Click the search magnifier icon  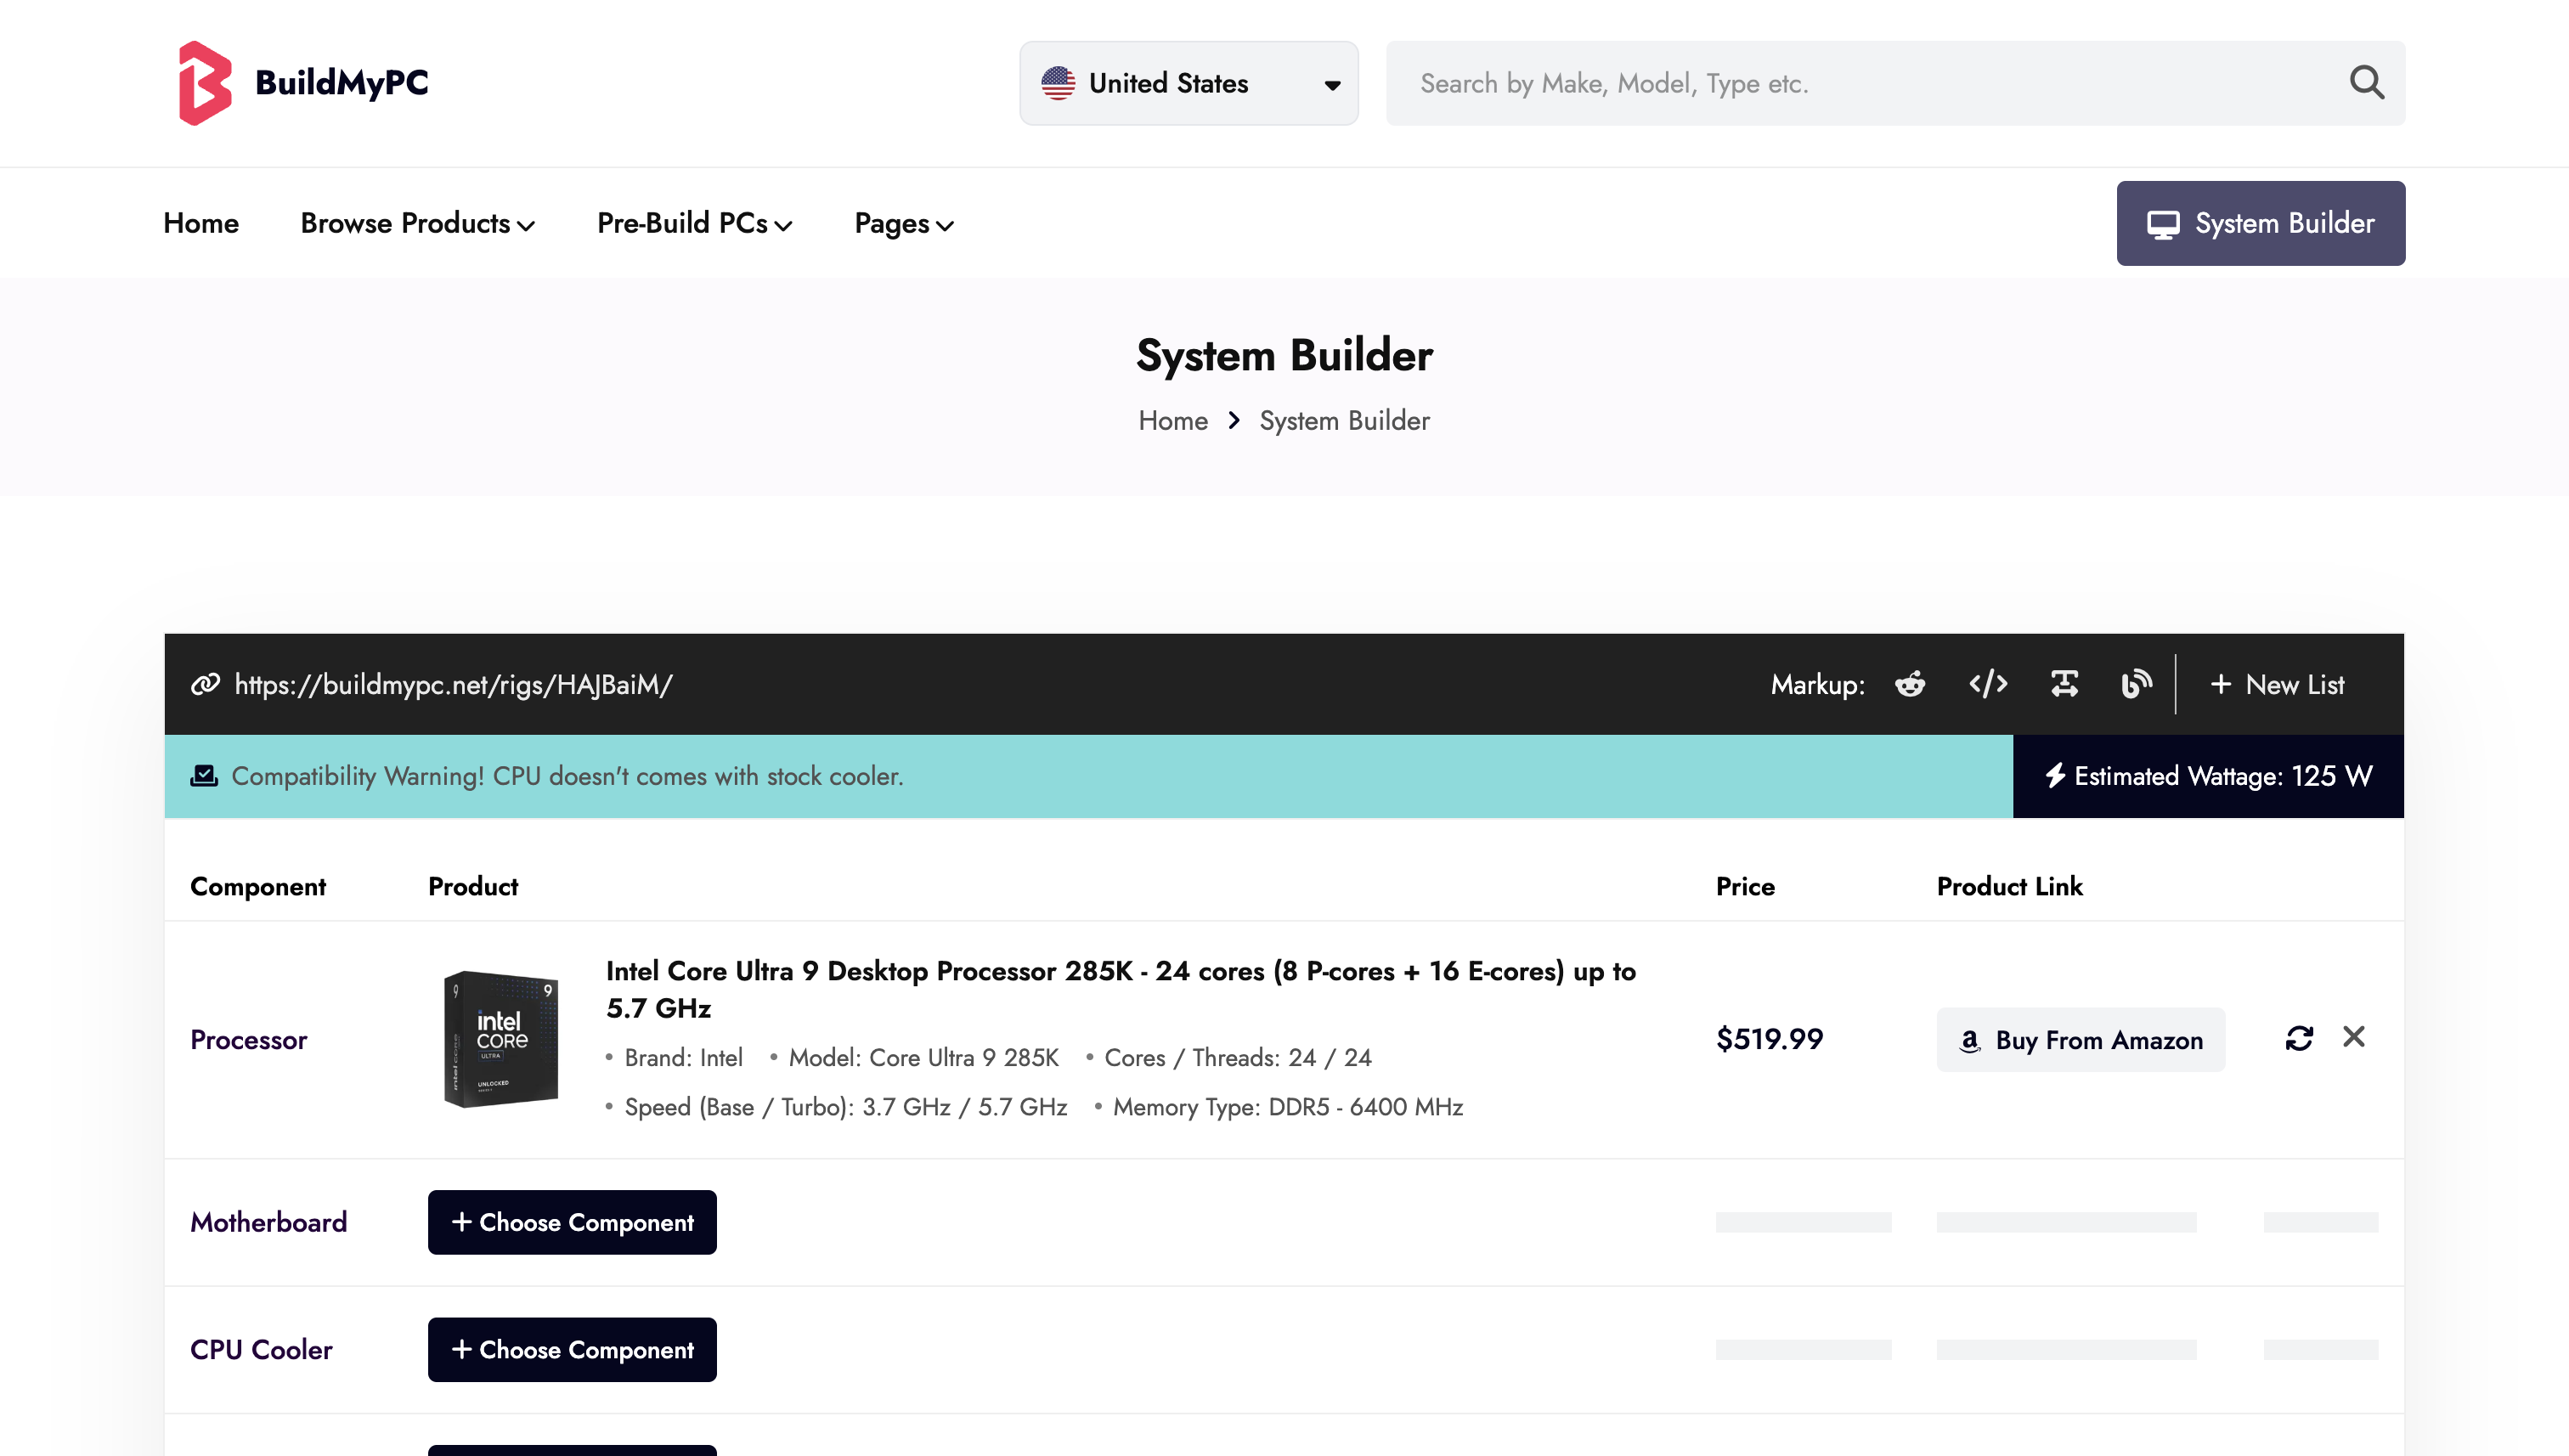point(2365,83)
